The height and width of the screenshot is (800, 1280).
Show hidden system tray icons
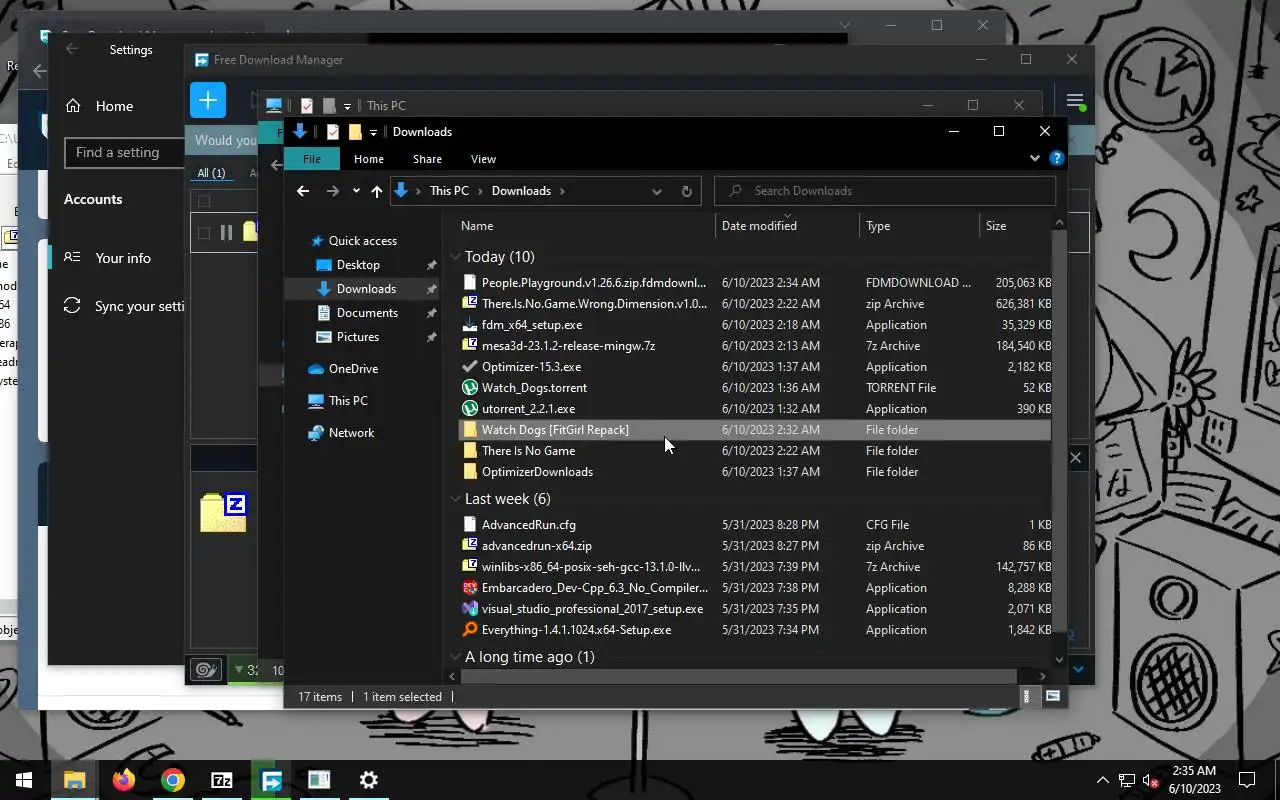tap(1103, 780)
